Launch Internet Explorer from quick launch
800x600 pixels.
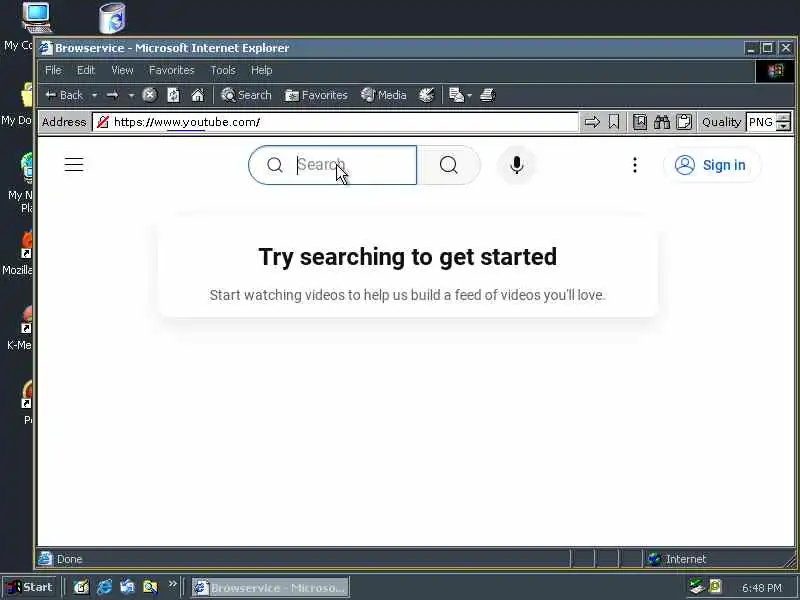tap(105, 587)
